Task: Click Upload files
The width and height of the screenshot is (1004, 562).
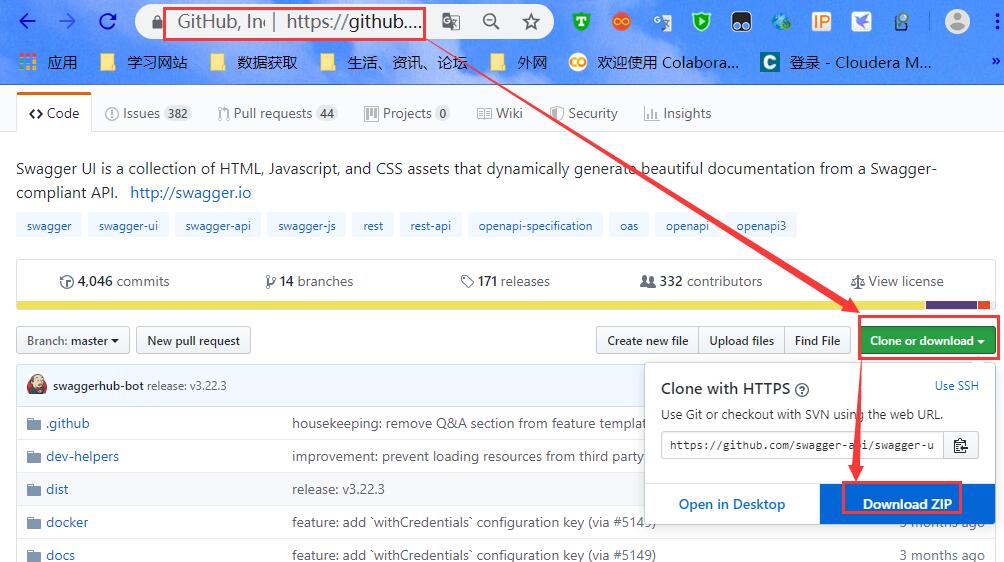Action: tap(741, 341)
